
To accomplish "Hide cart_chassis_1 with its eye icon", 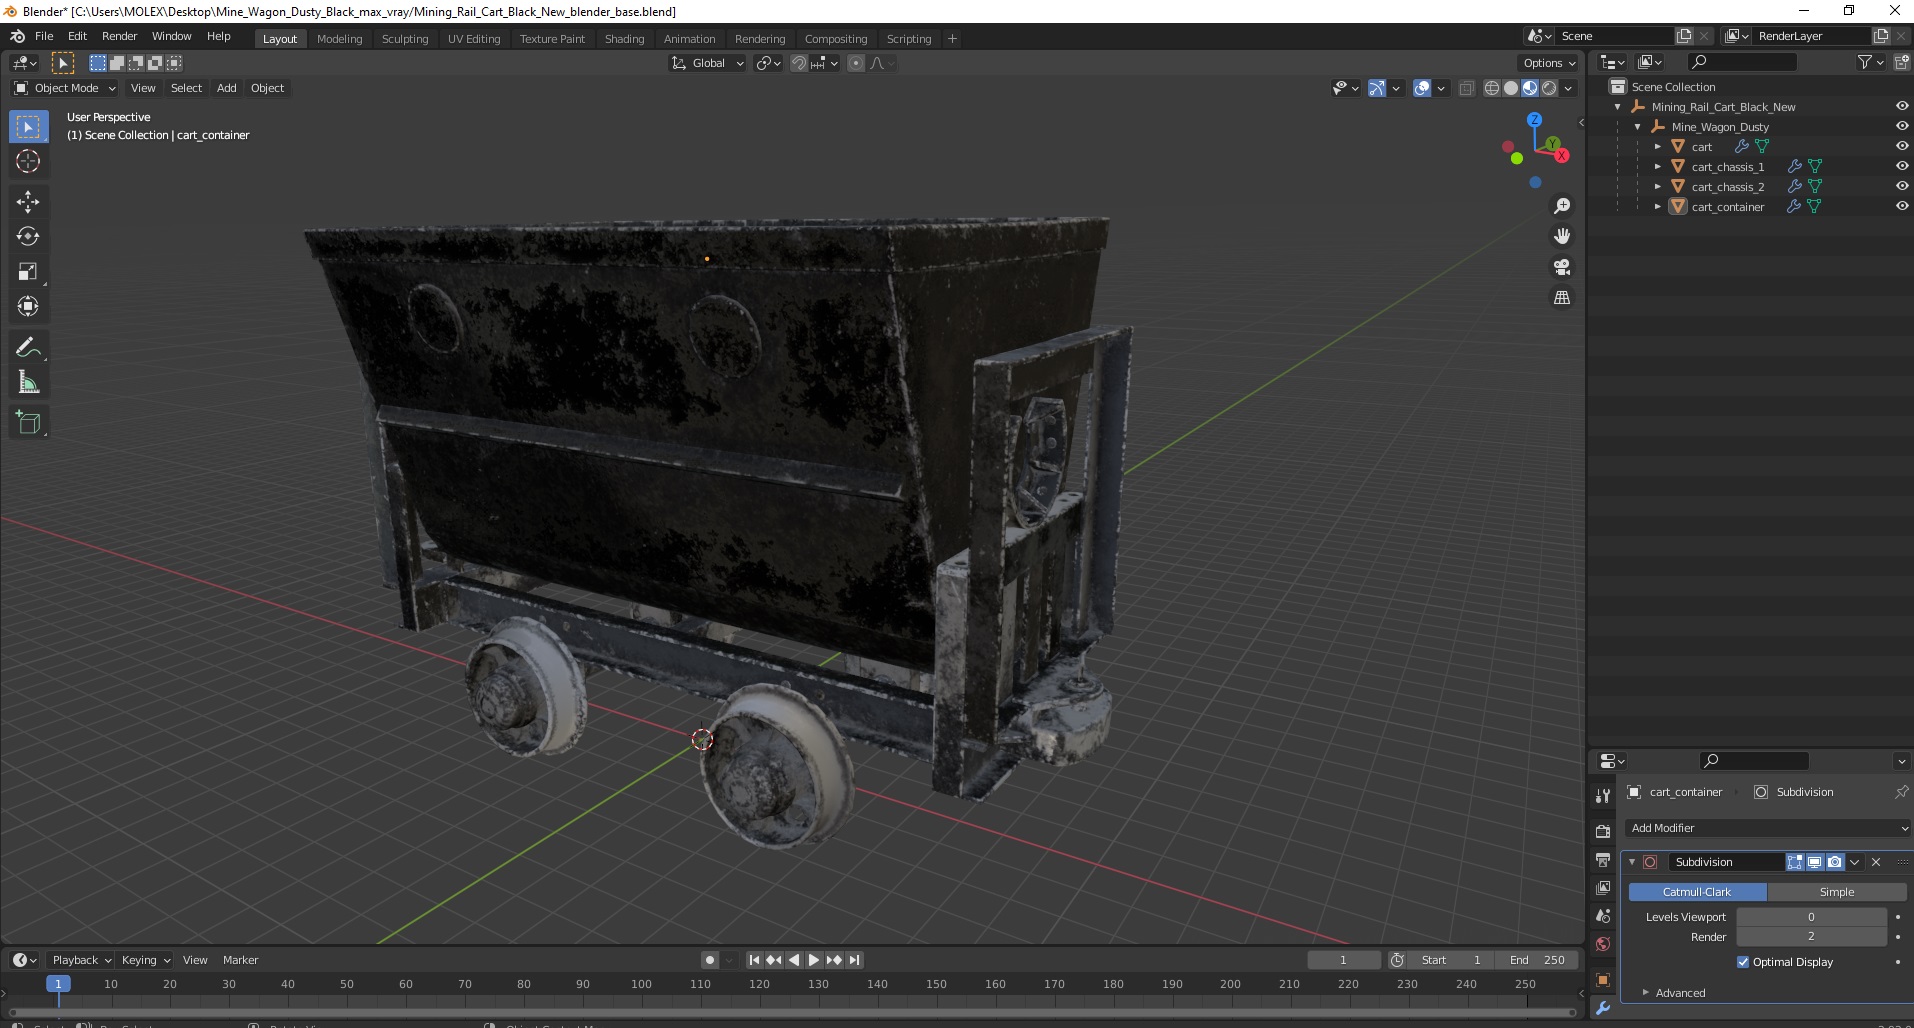I will [x=1902, y=166].
